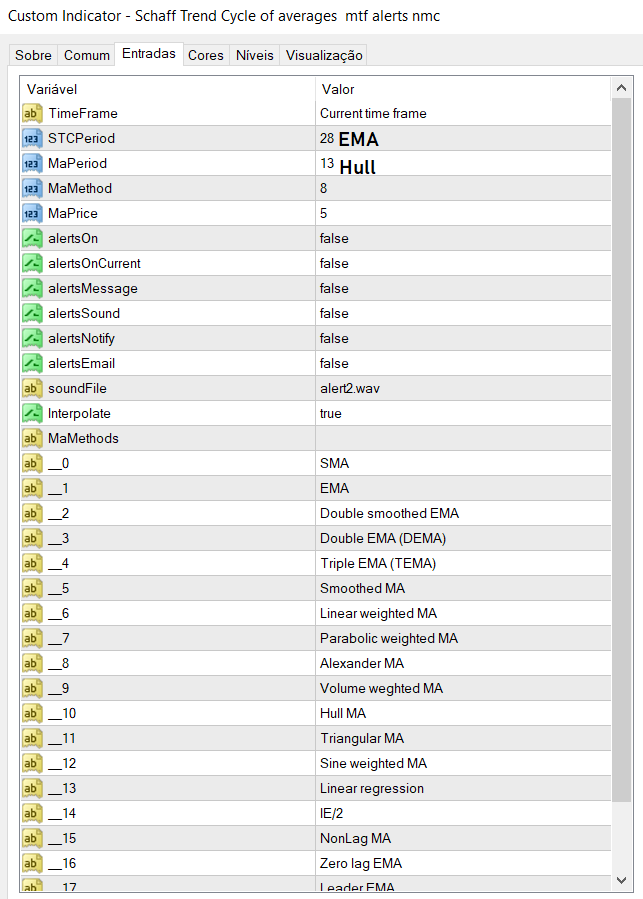Edit the MaPeriod value field
Image resolution: width=643 pixels, height=899 pixels.
460,164
